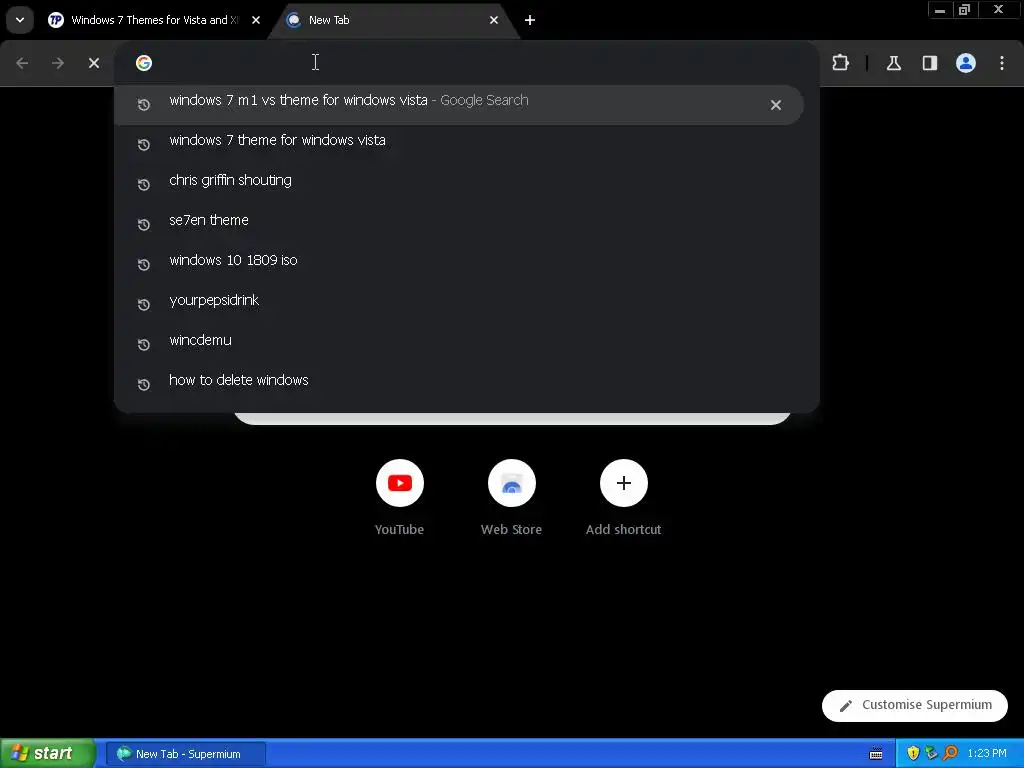Open the three-dot browser menu
The width and height of the screenshot is (1024, 768).
(1002, 63)
